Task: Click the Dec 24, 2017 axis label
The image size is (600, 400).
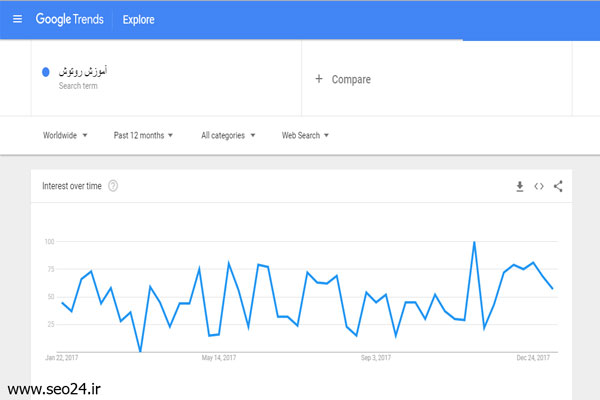Action: (531, 357)
